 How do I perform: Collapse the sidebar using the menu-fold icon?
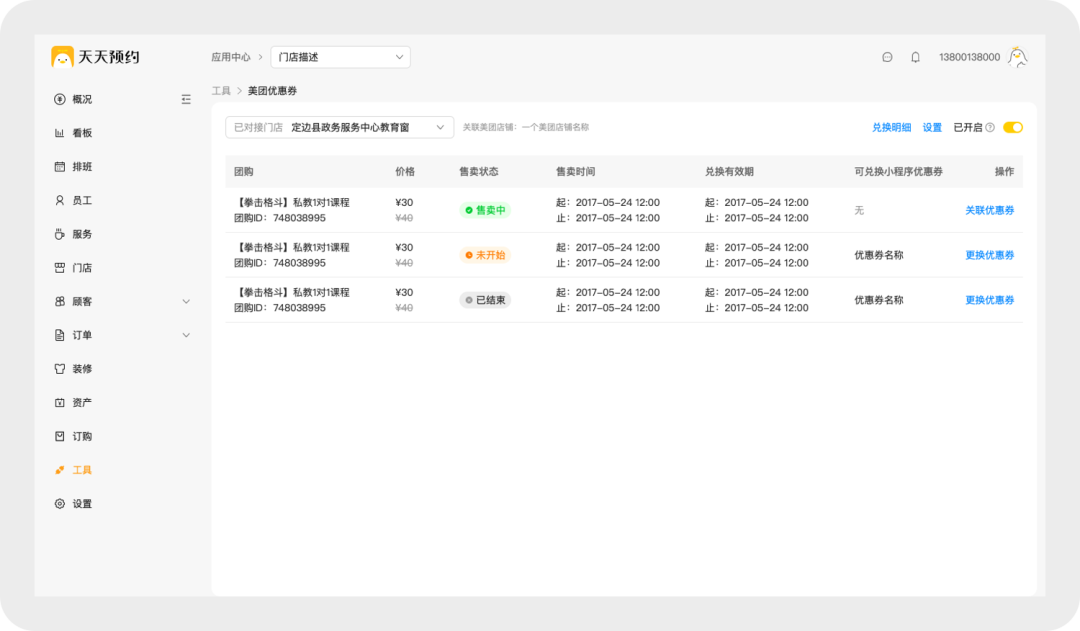(186, 99)
